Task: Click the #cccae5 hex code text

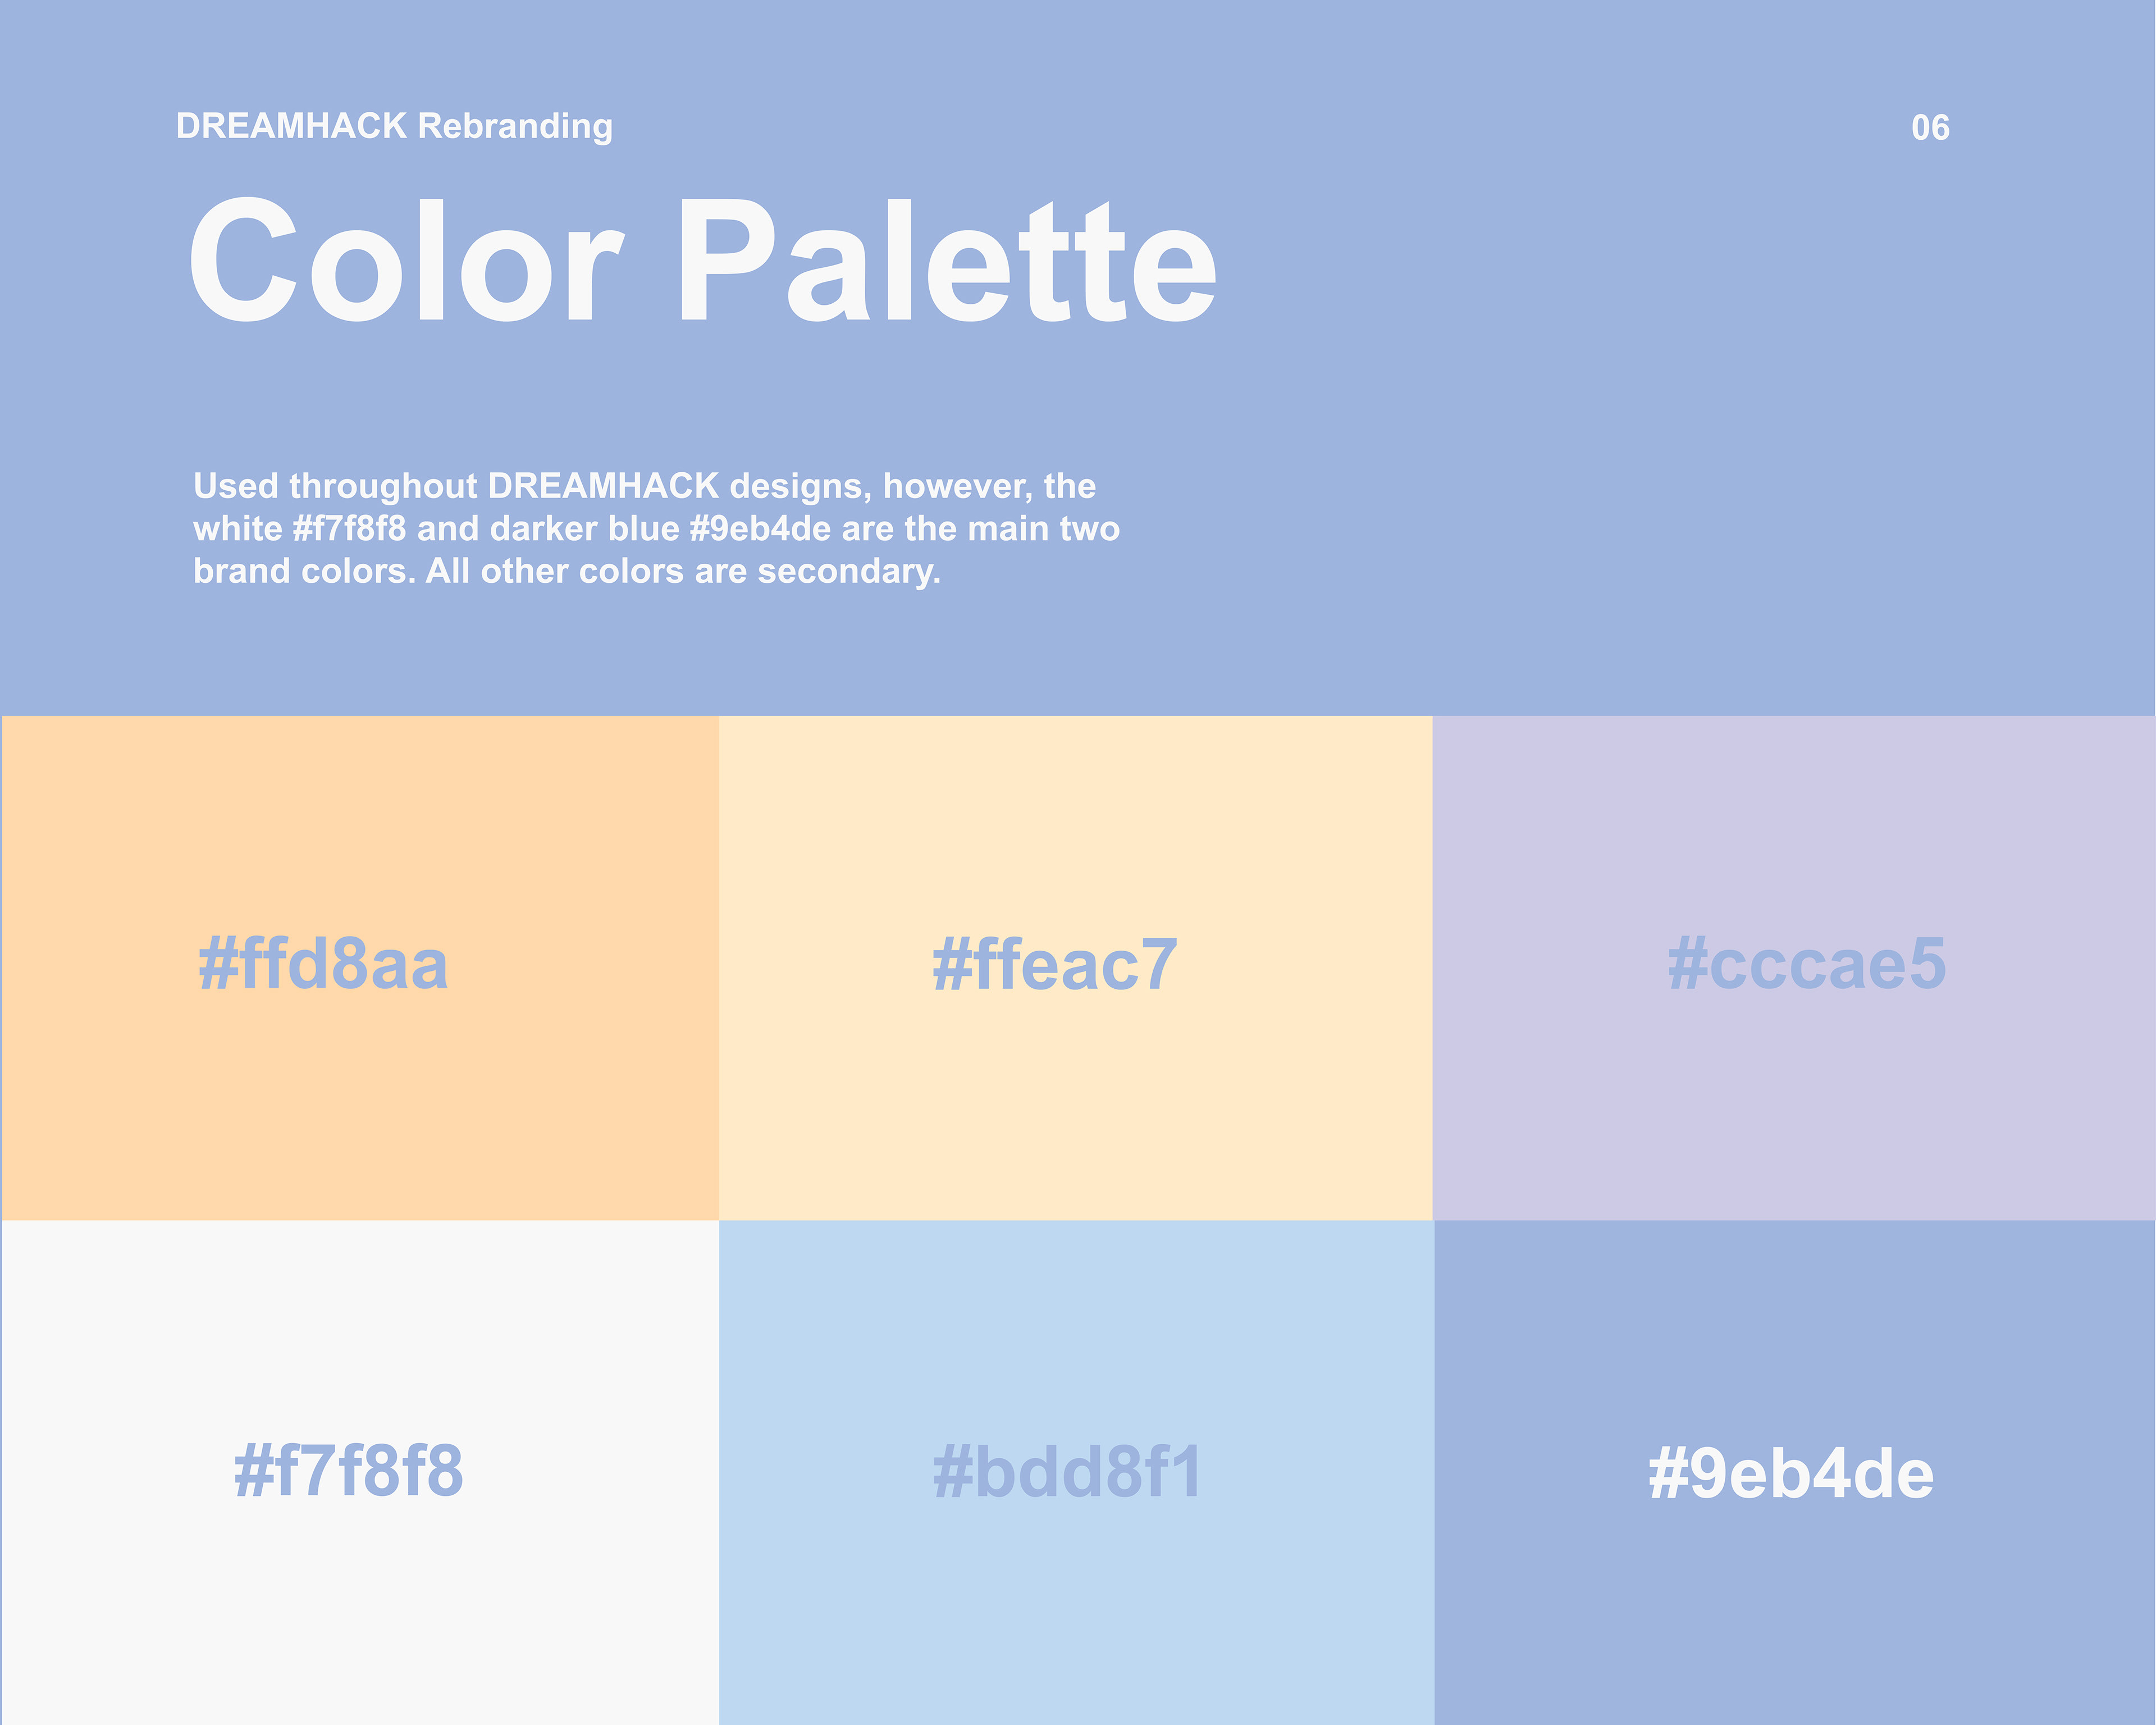Action: coord(1807,964)
